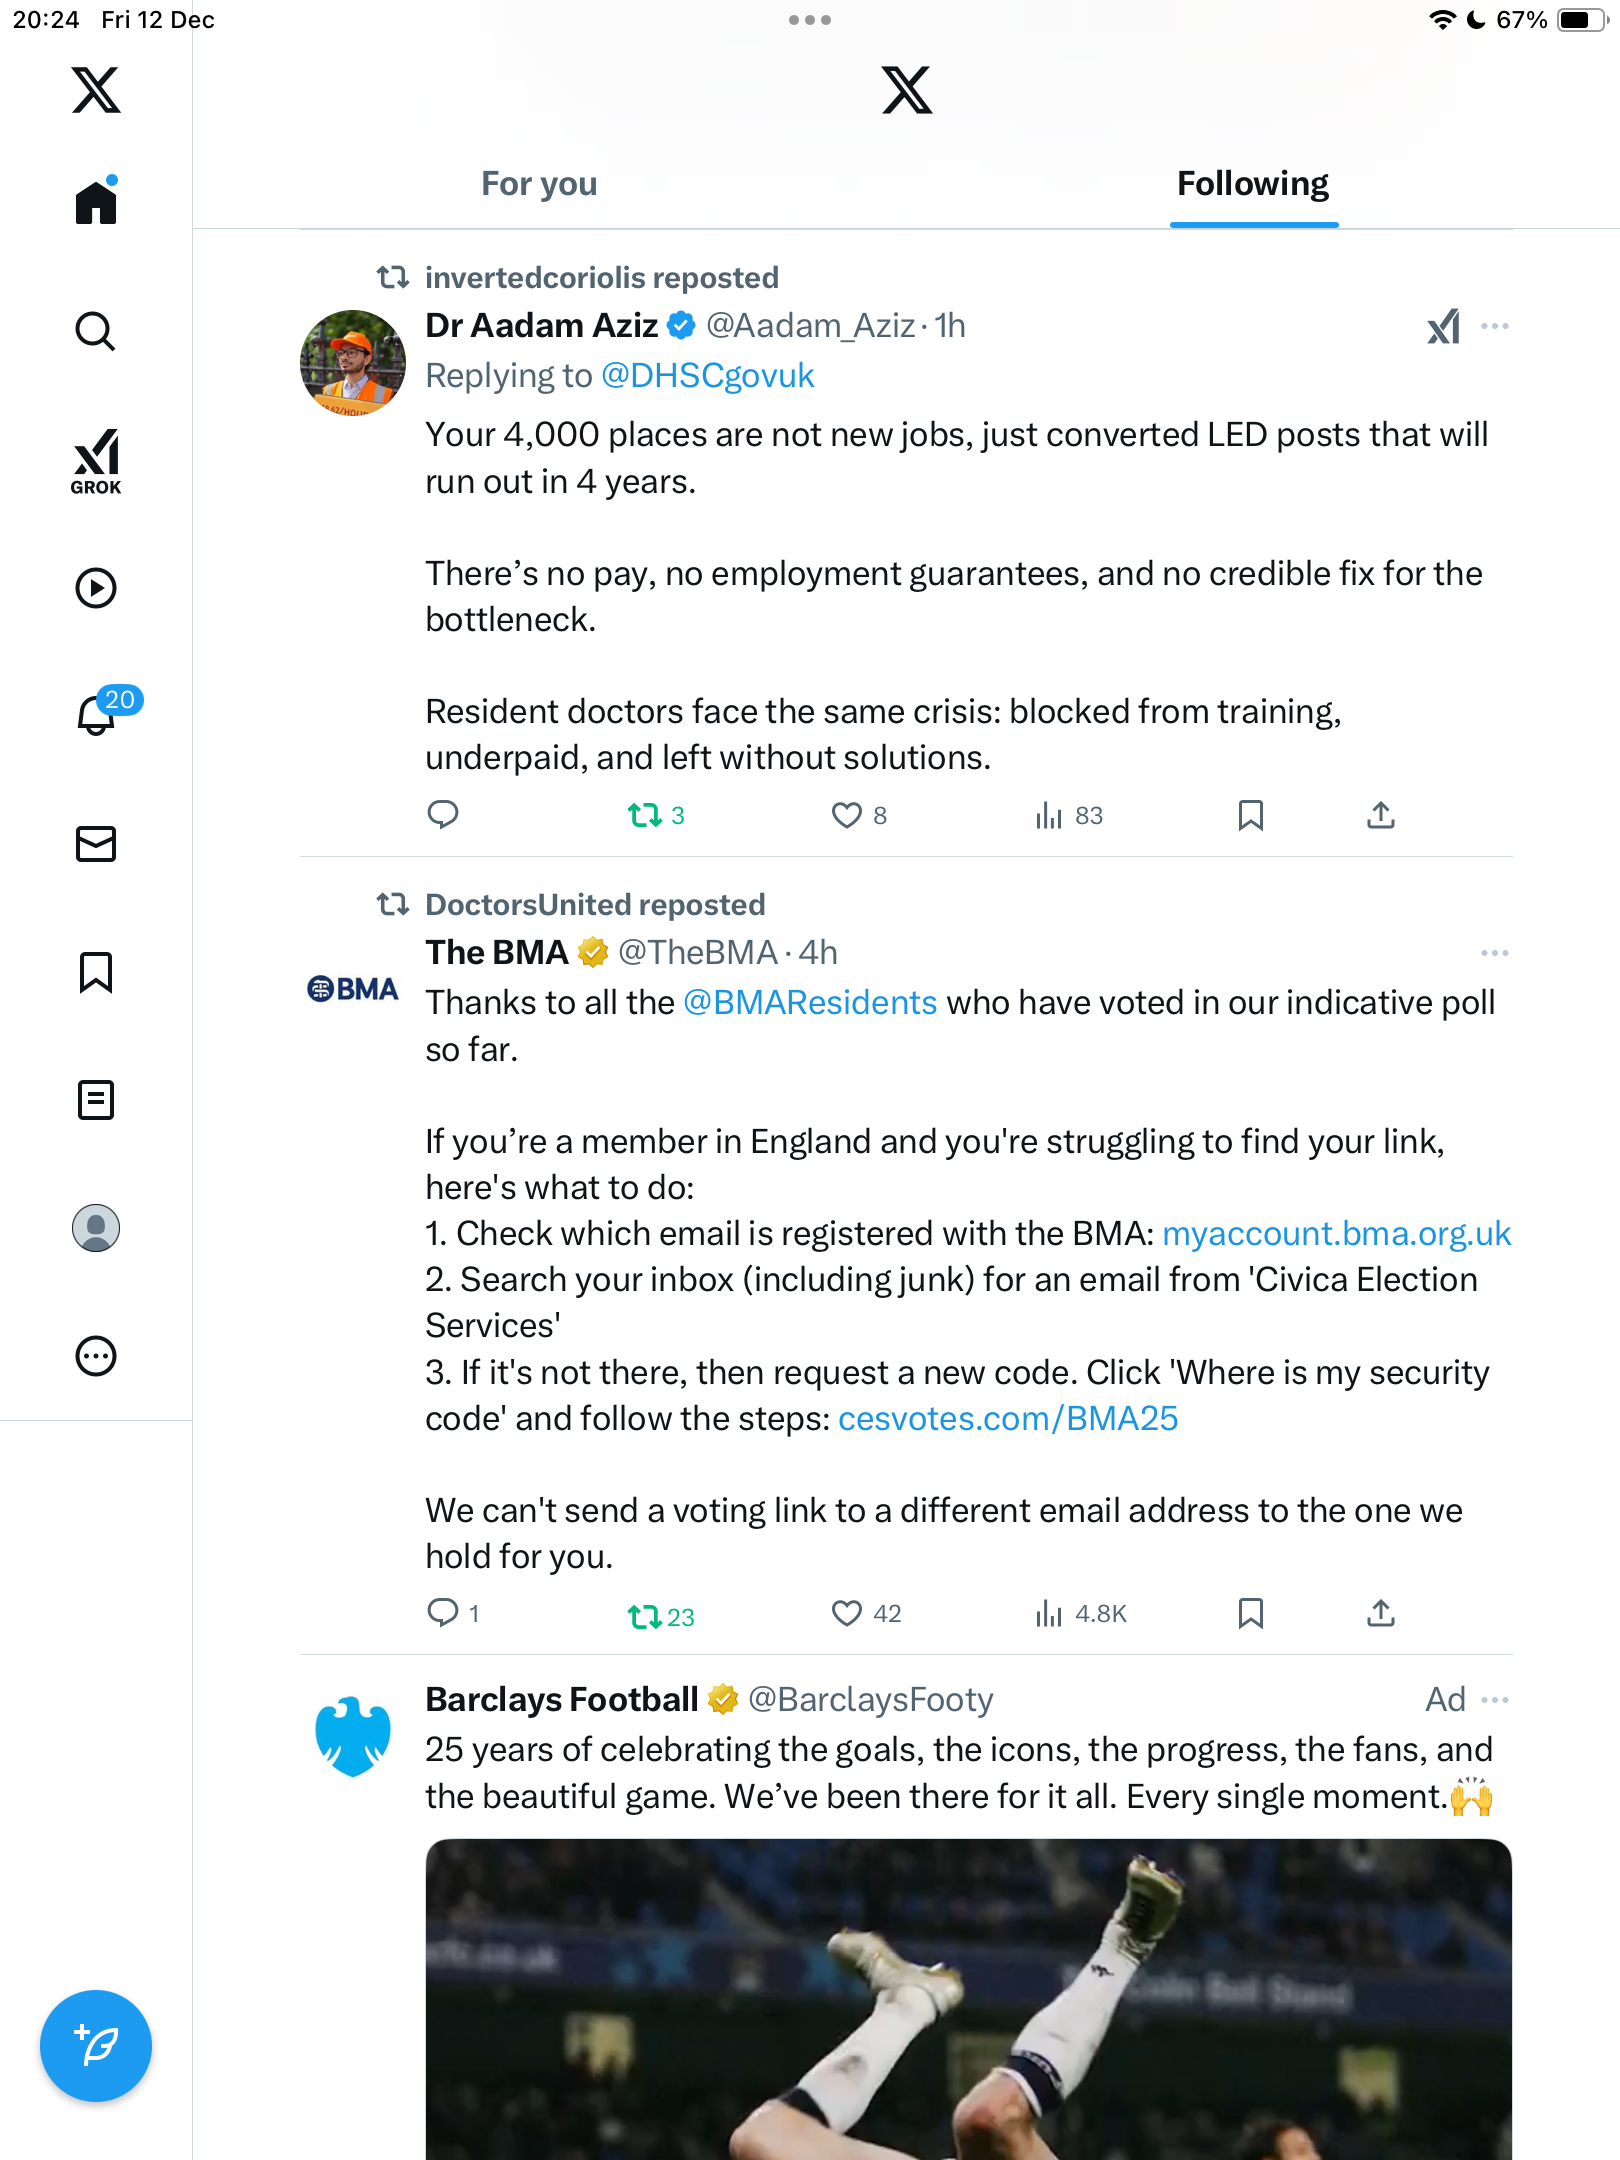Screen dimensions: 1620x2160
Task: Open the cesvotes.com/BMA25 link
Action: point(1008,1419)
